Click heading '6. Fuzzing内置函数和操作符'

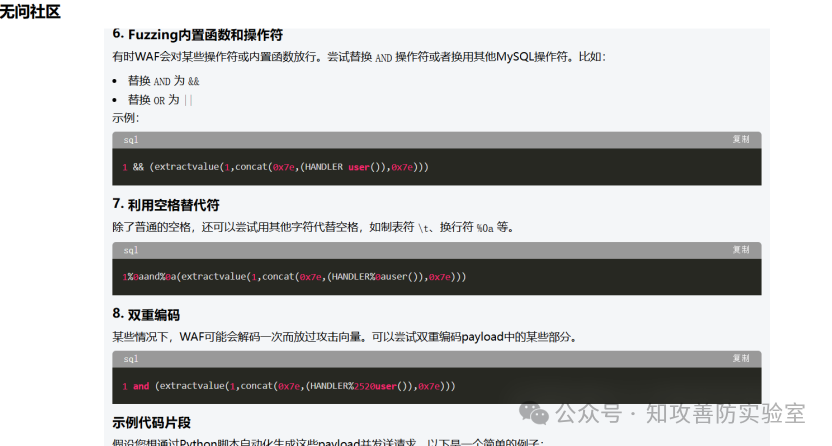[x=197, y=34]
